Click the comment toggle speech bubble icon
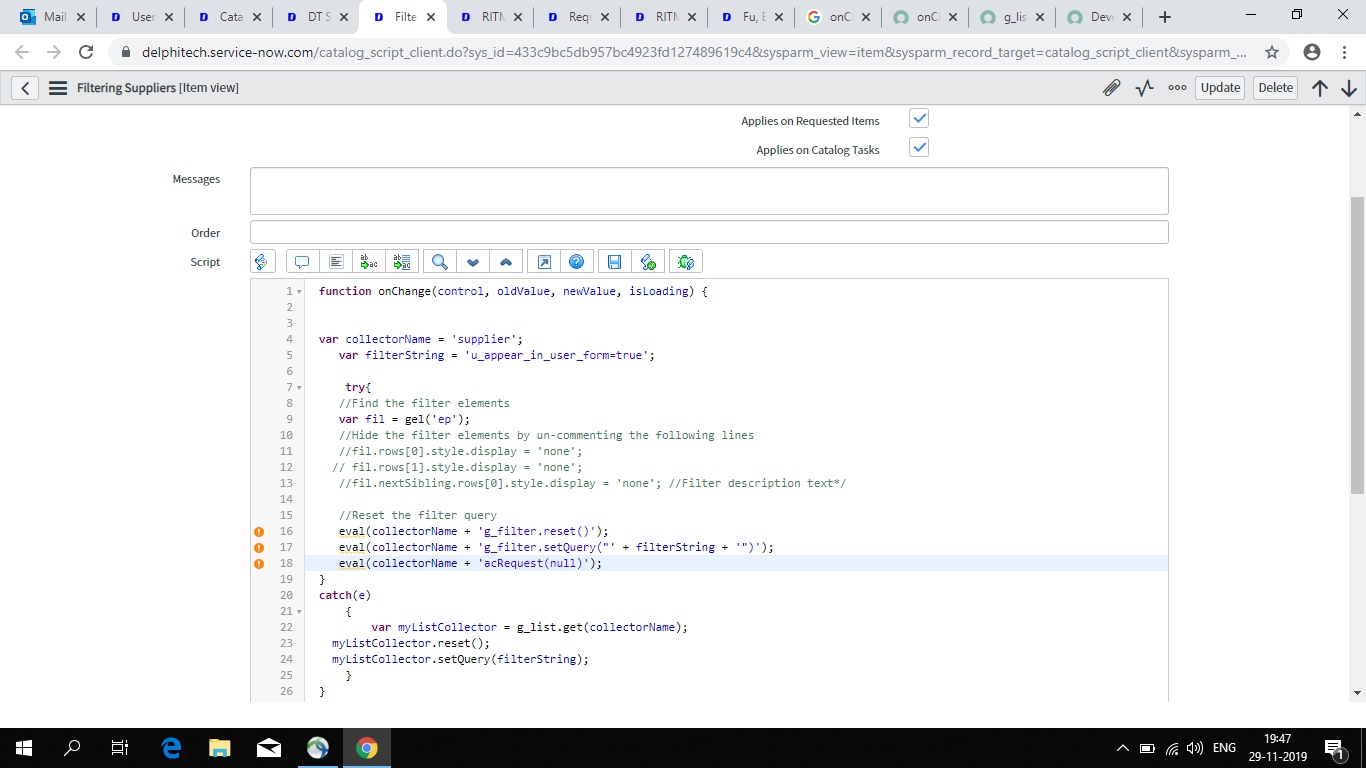The width and height of the screenshot is (1366, 768). (302, 262)
